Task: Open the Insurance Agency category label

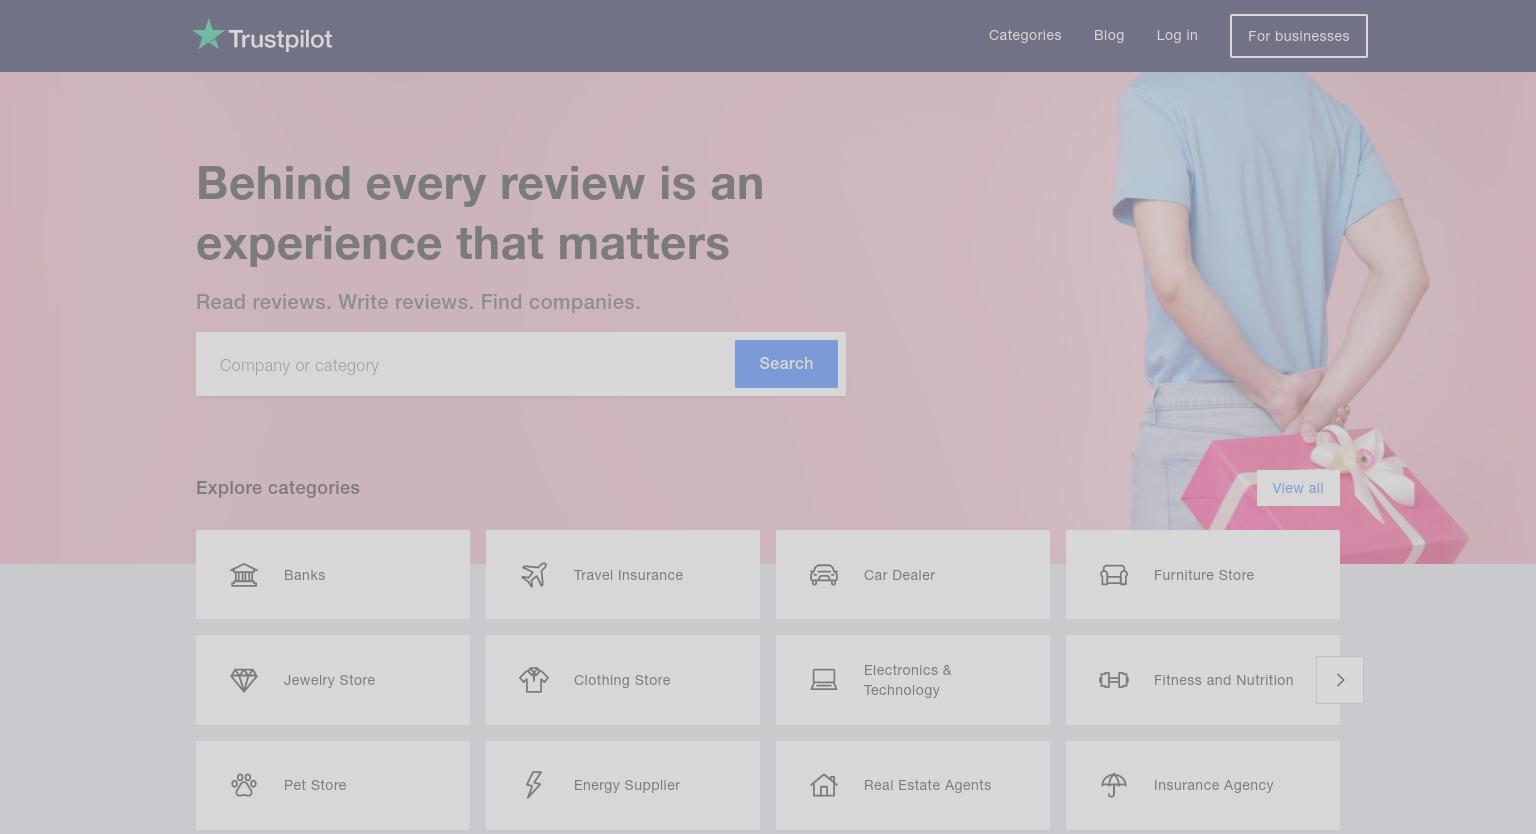Action: pyautogui.click(x=1213, y=785)
